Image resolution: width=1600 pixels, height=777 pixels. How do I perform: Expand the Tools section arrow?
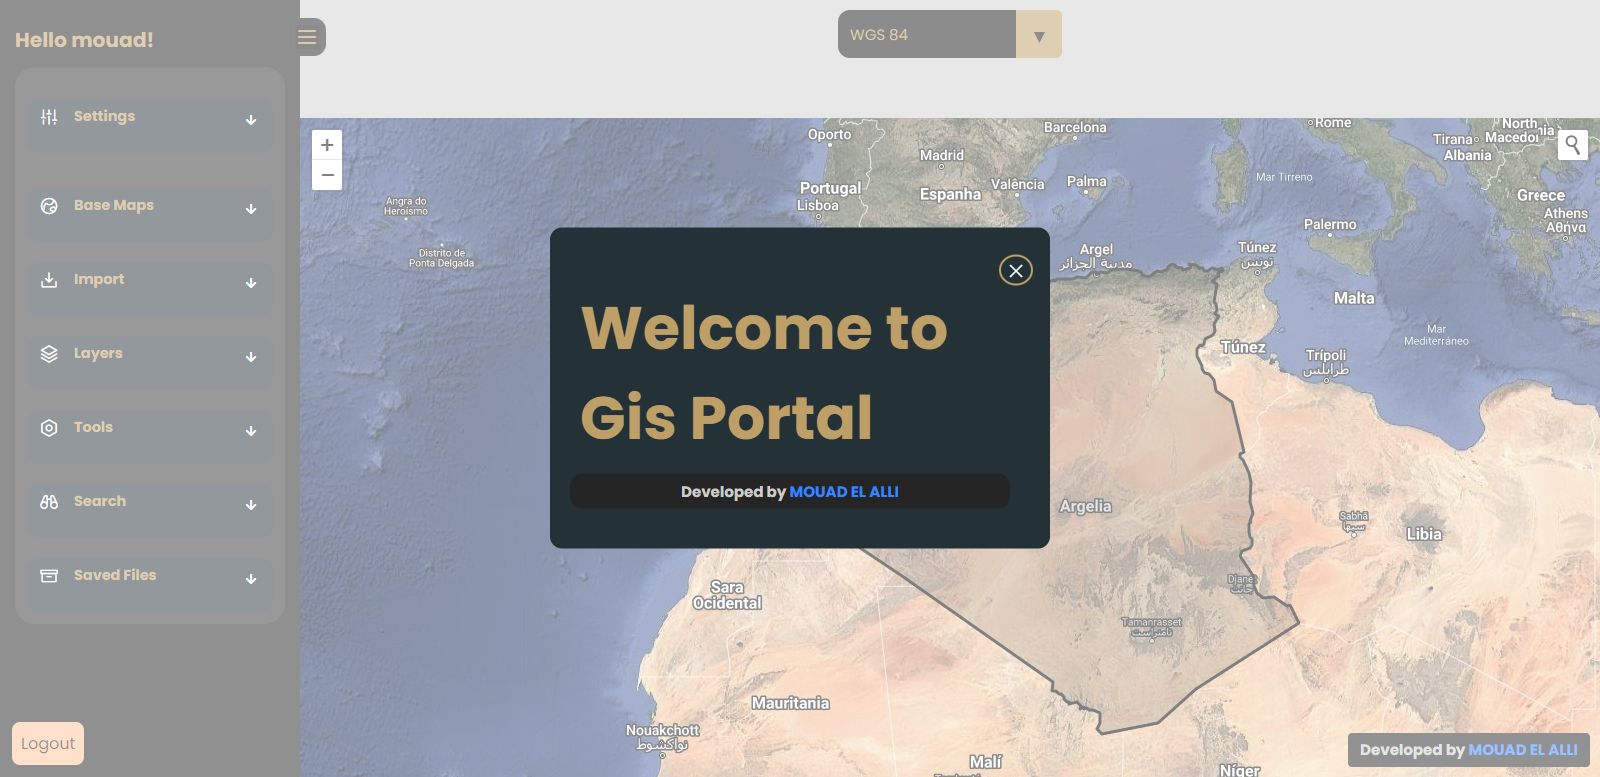click(251, 431)
